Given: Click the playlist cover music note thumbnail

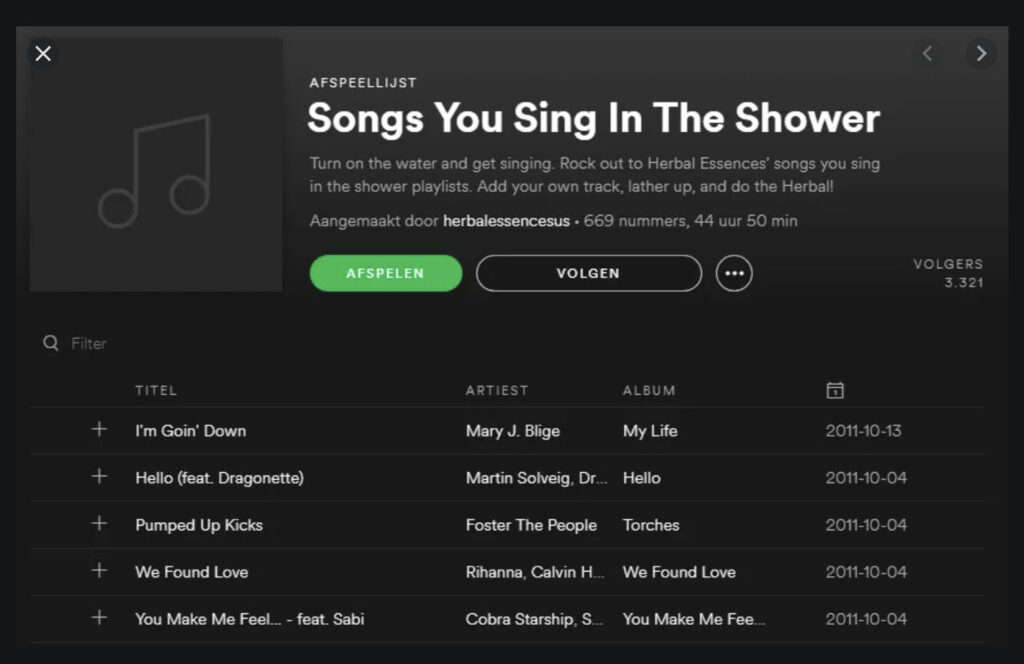Looking at the screenshot, I should point(156,165).
